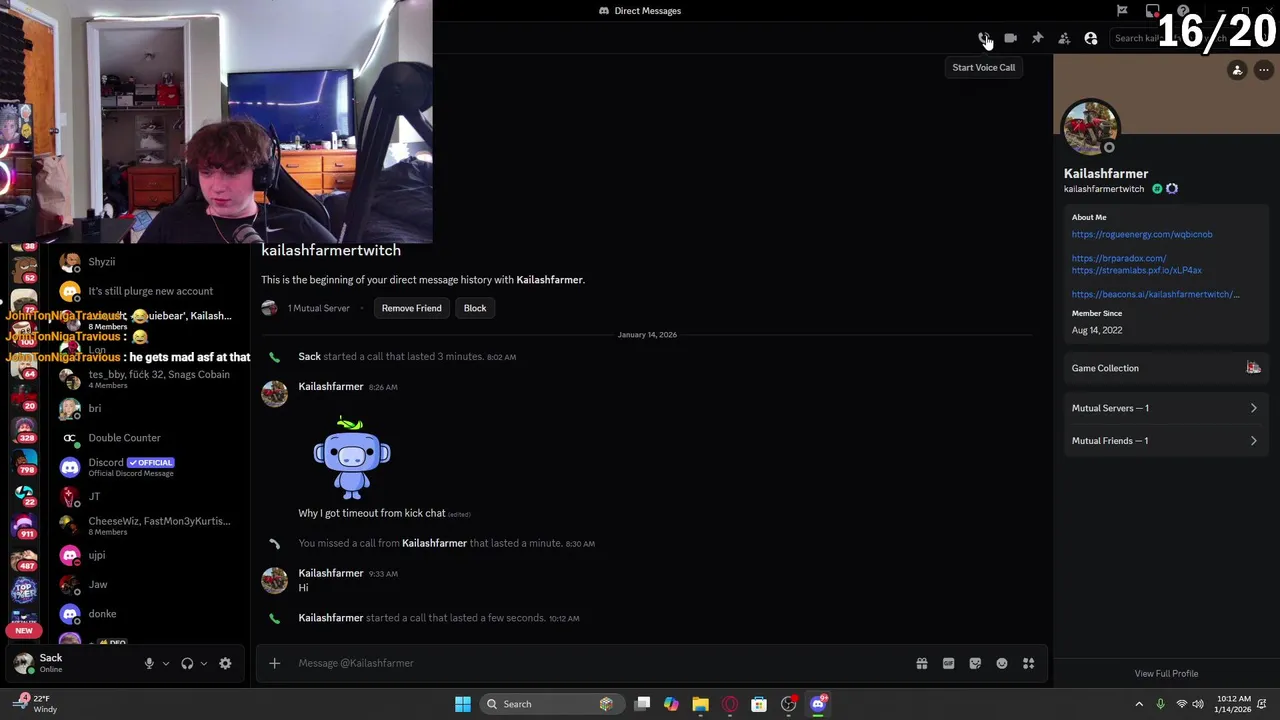
Task: Open the Discord Official message
Action: 147,467
